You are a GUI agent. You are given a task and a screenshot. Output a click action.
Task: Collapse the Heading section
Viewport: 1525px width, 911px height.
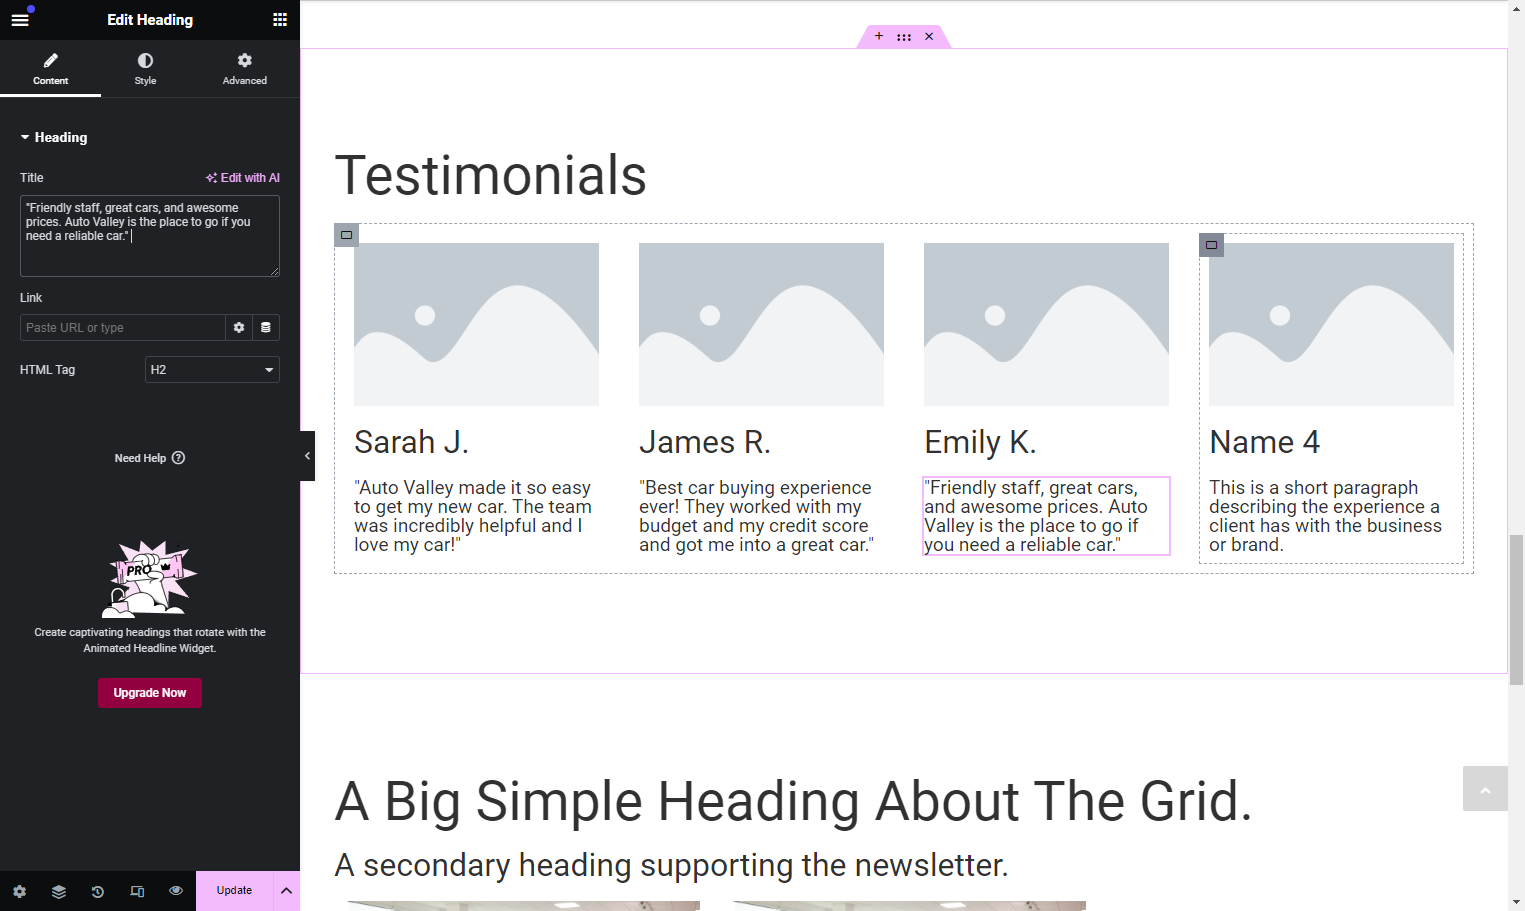coord(54,138)
